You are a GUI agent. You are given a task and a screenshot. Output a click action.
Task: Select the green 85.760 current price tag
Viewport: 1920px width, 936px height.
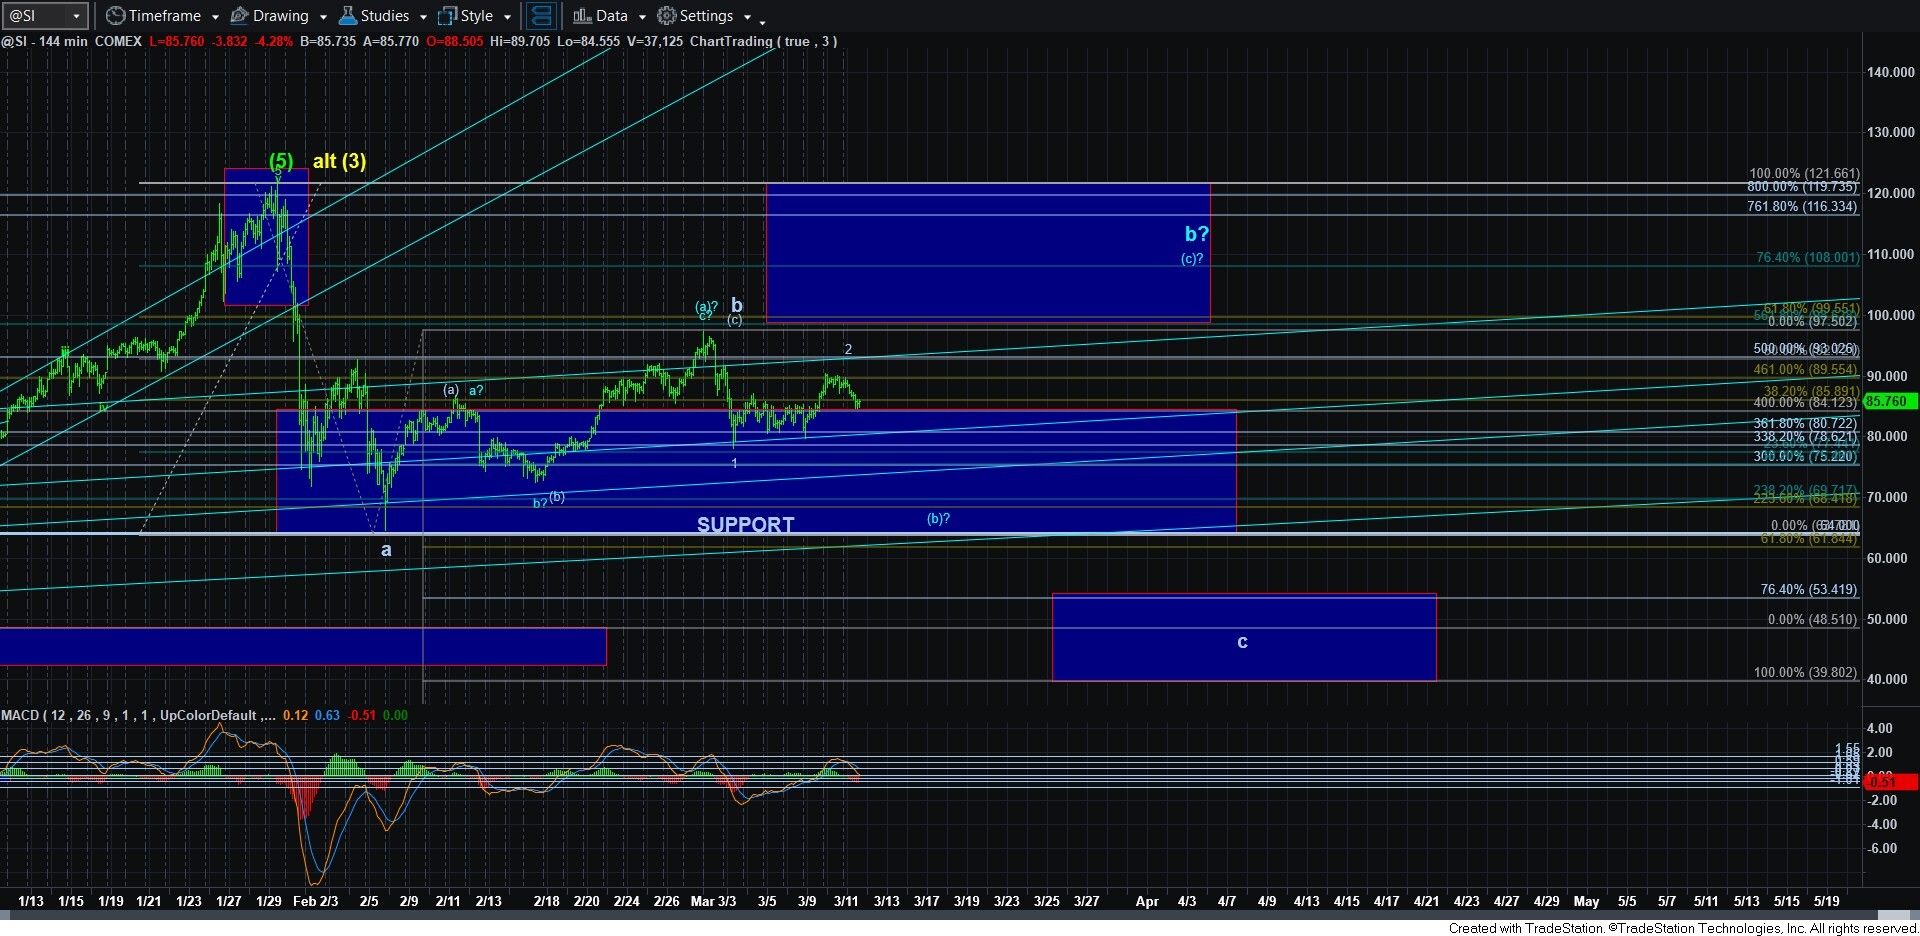pos(1886,401)
